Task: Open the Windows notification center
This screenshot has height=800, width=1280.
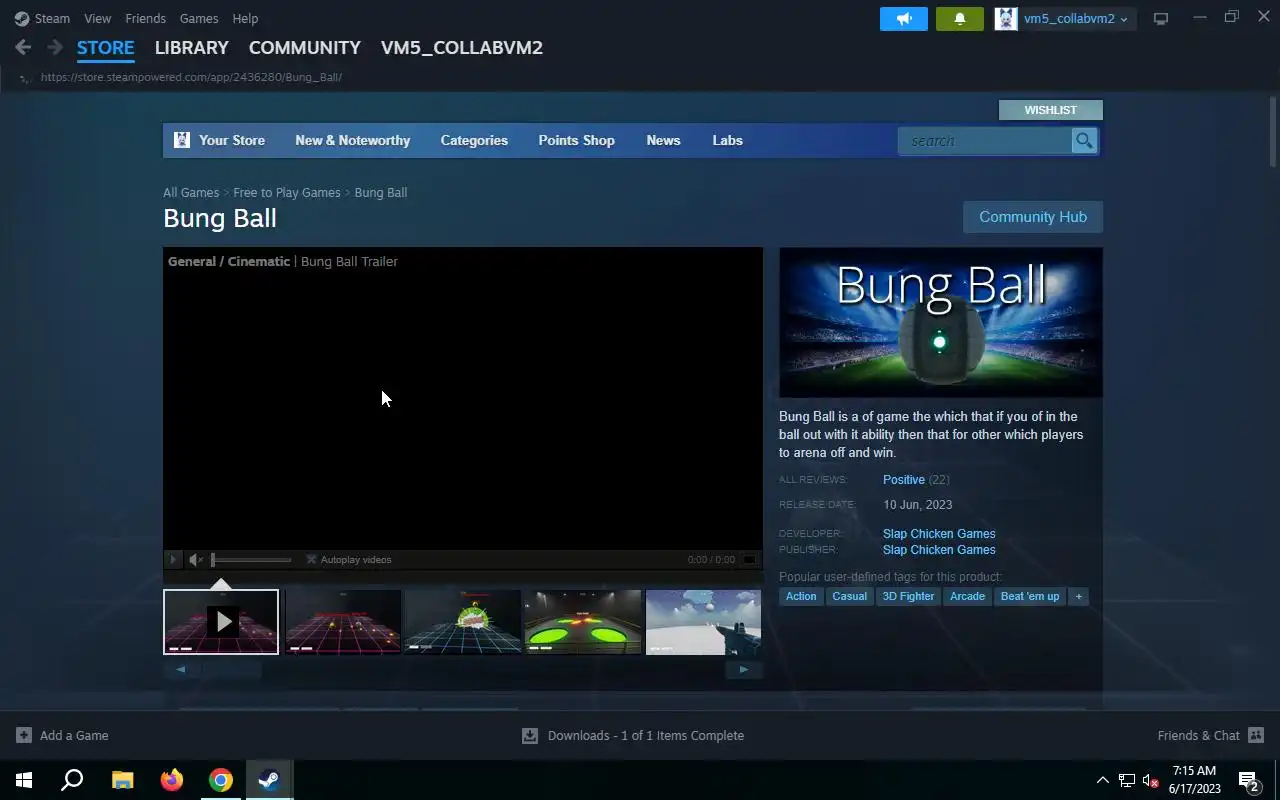Action: pos(1248,780)
